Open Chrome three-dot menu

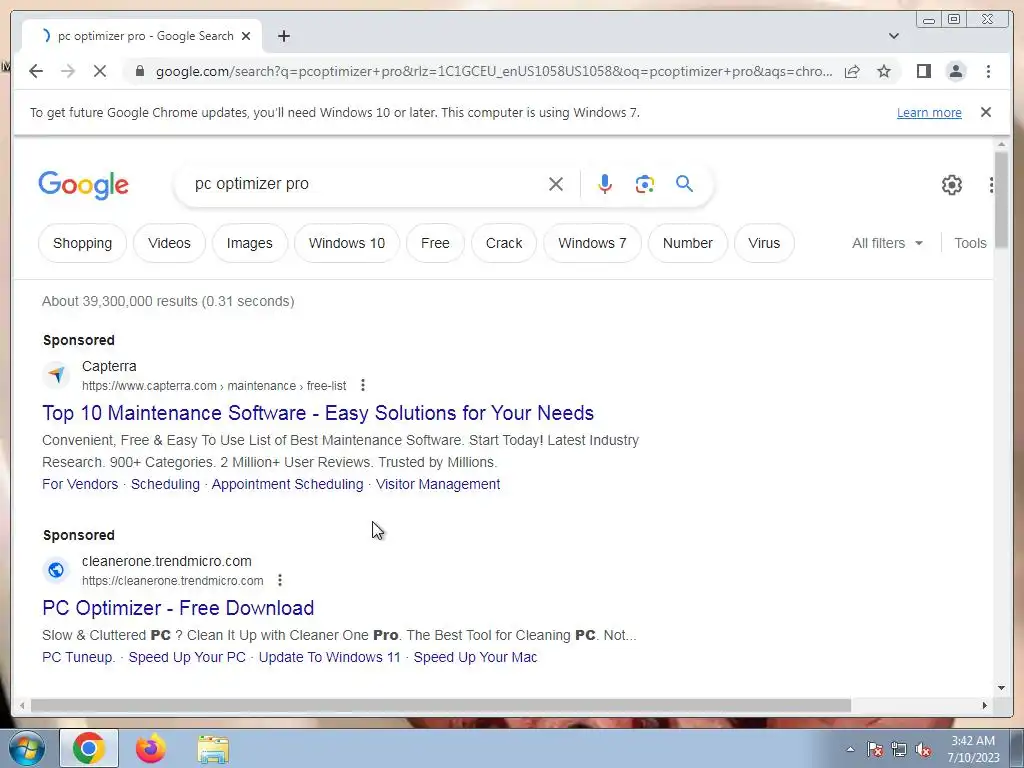(988, 71)
